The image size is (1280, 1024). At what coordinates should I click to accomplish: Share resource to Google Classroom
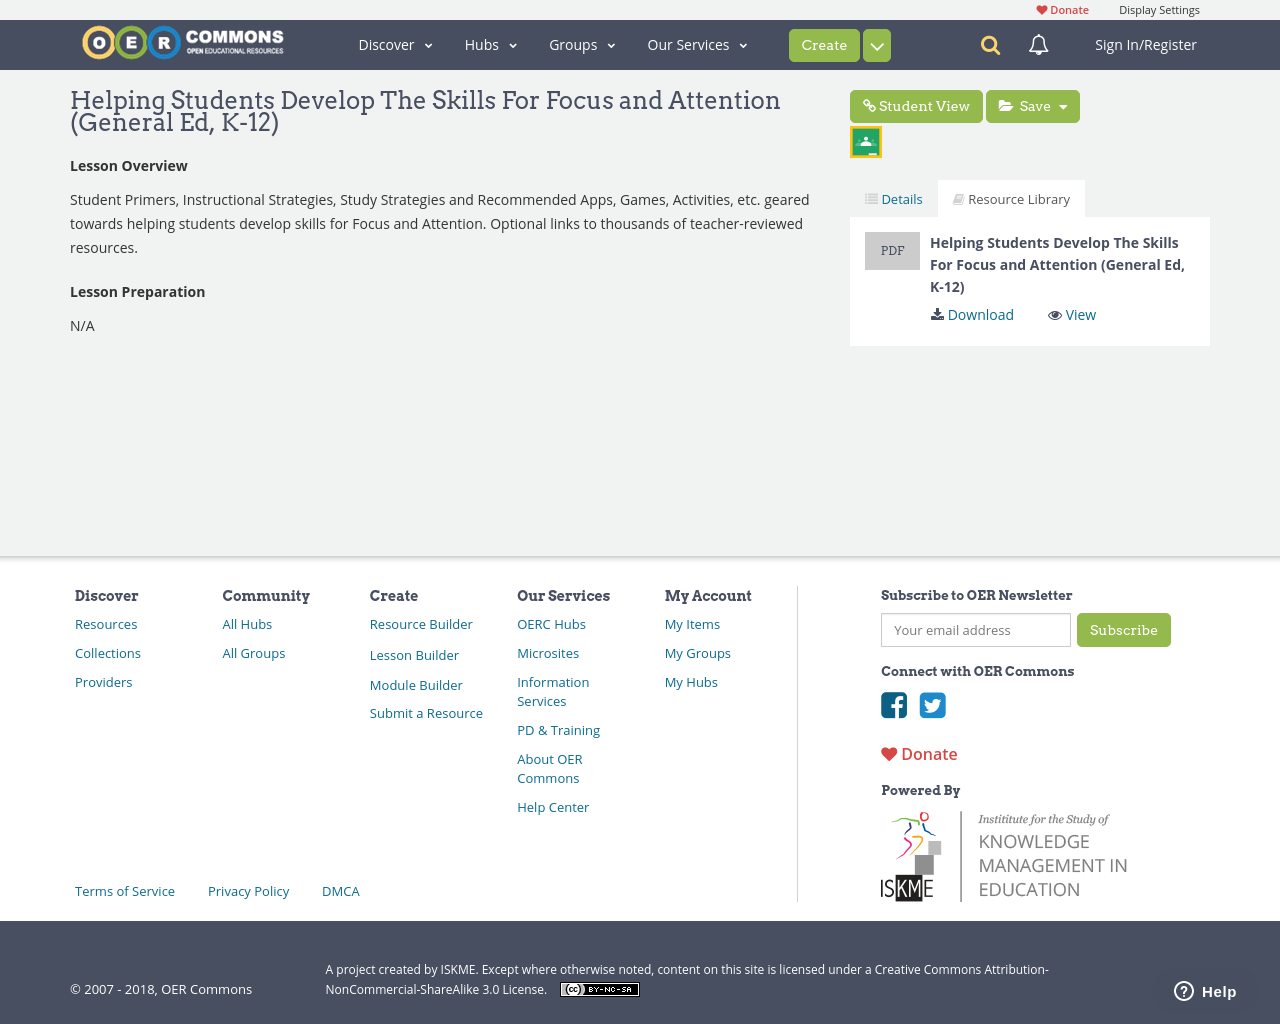click(x=865, y=142)
